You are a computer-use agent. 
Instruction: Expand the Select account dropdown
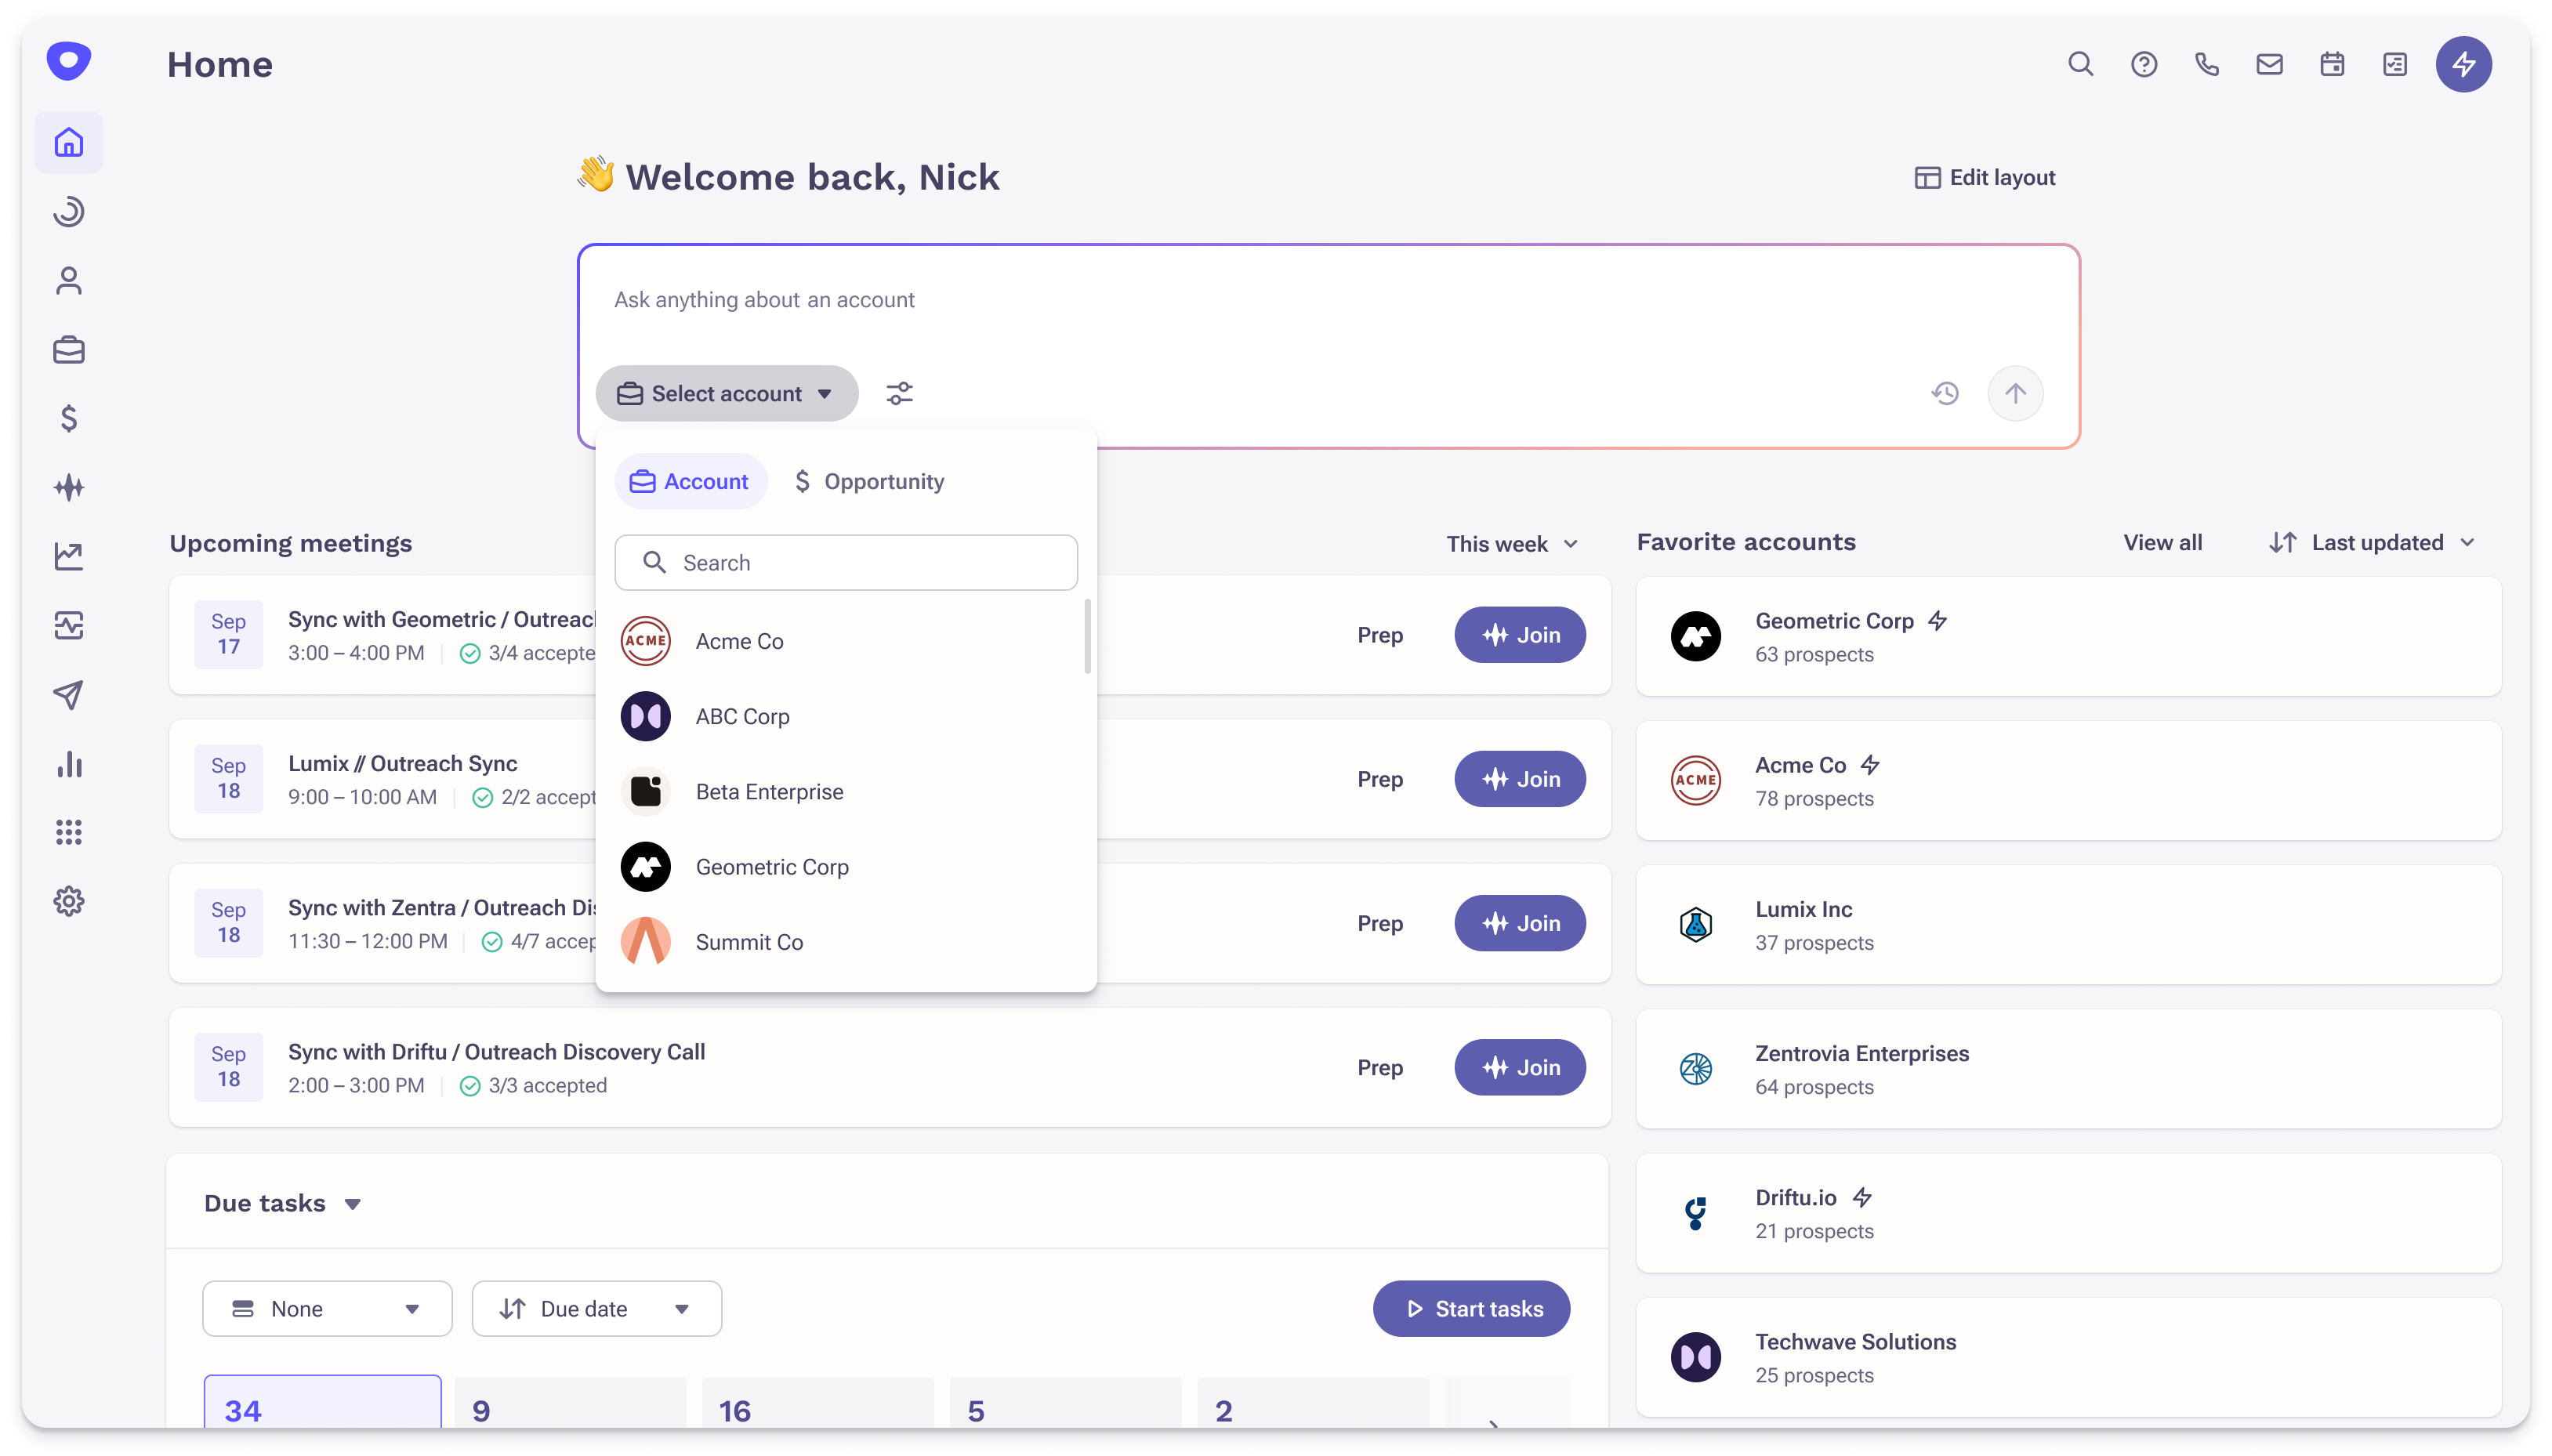coord(726,393)
